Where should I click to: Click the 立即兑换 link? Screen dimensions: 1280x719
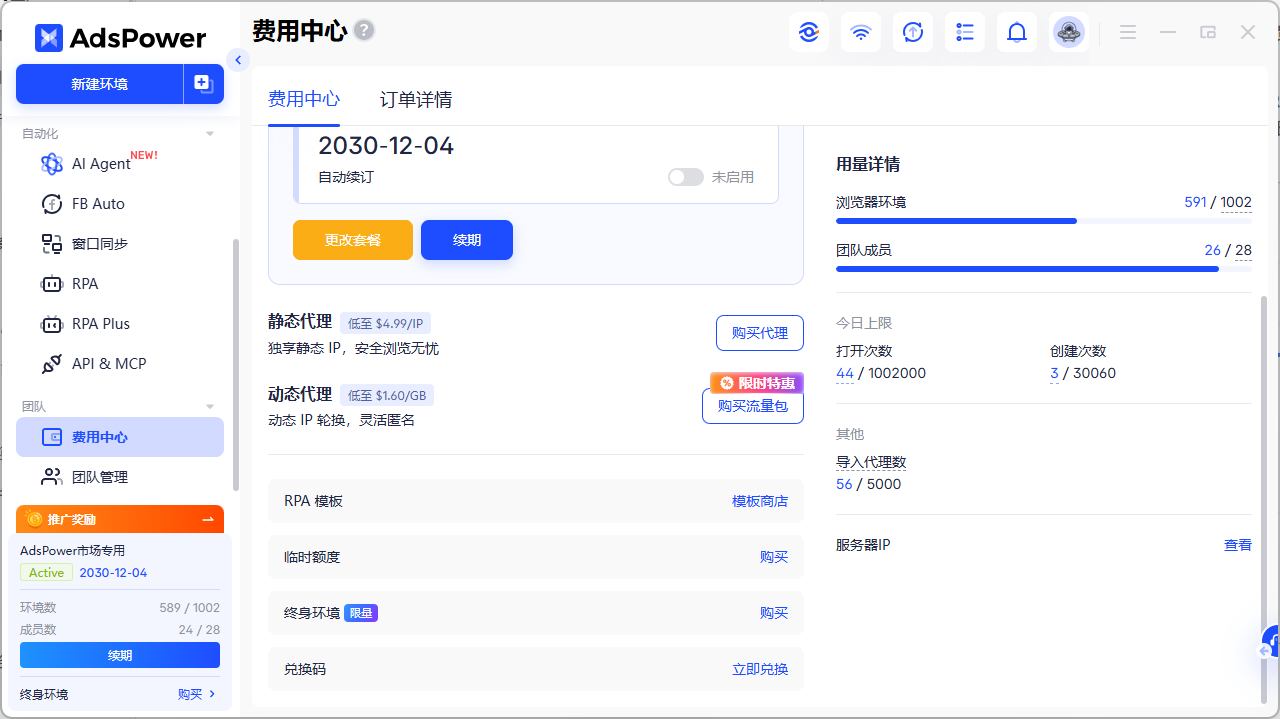(760, 669)
